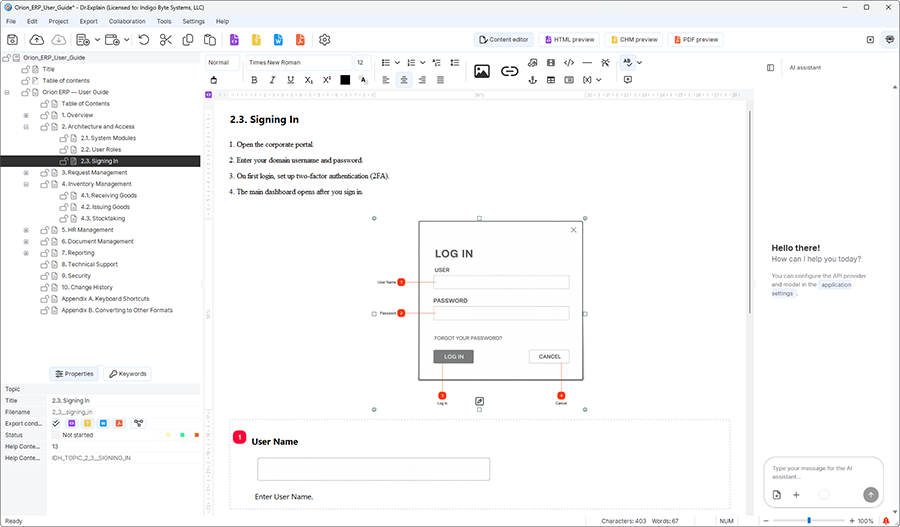The image size is (900, 527).
Task: Expand the bulleted list options arrow
Action: [397, 63]
